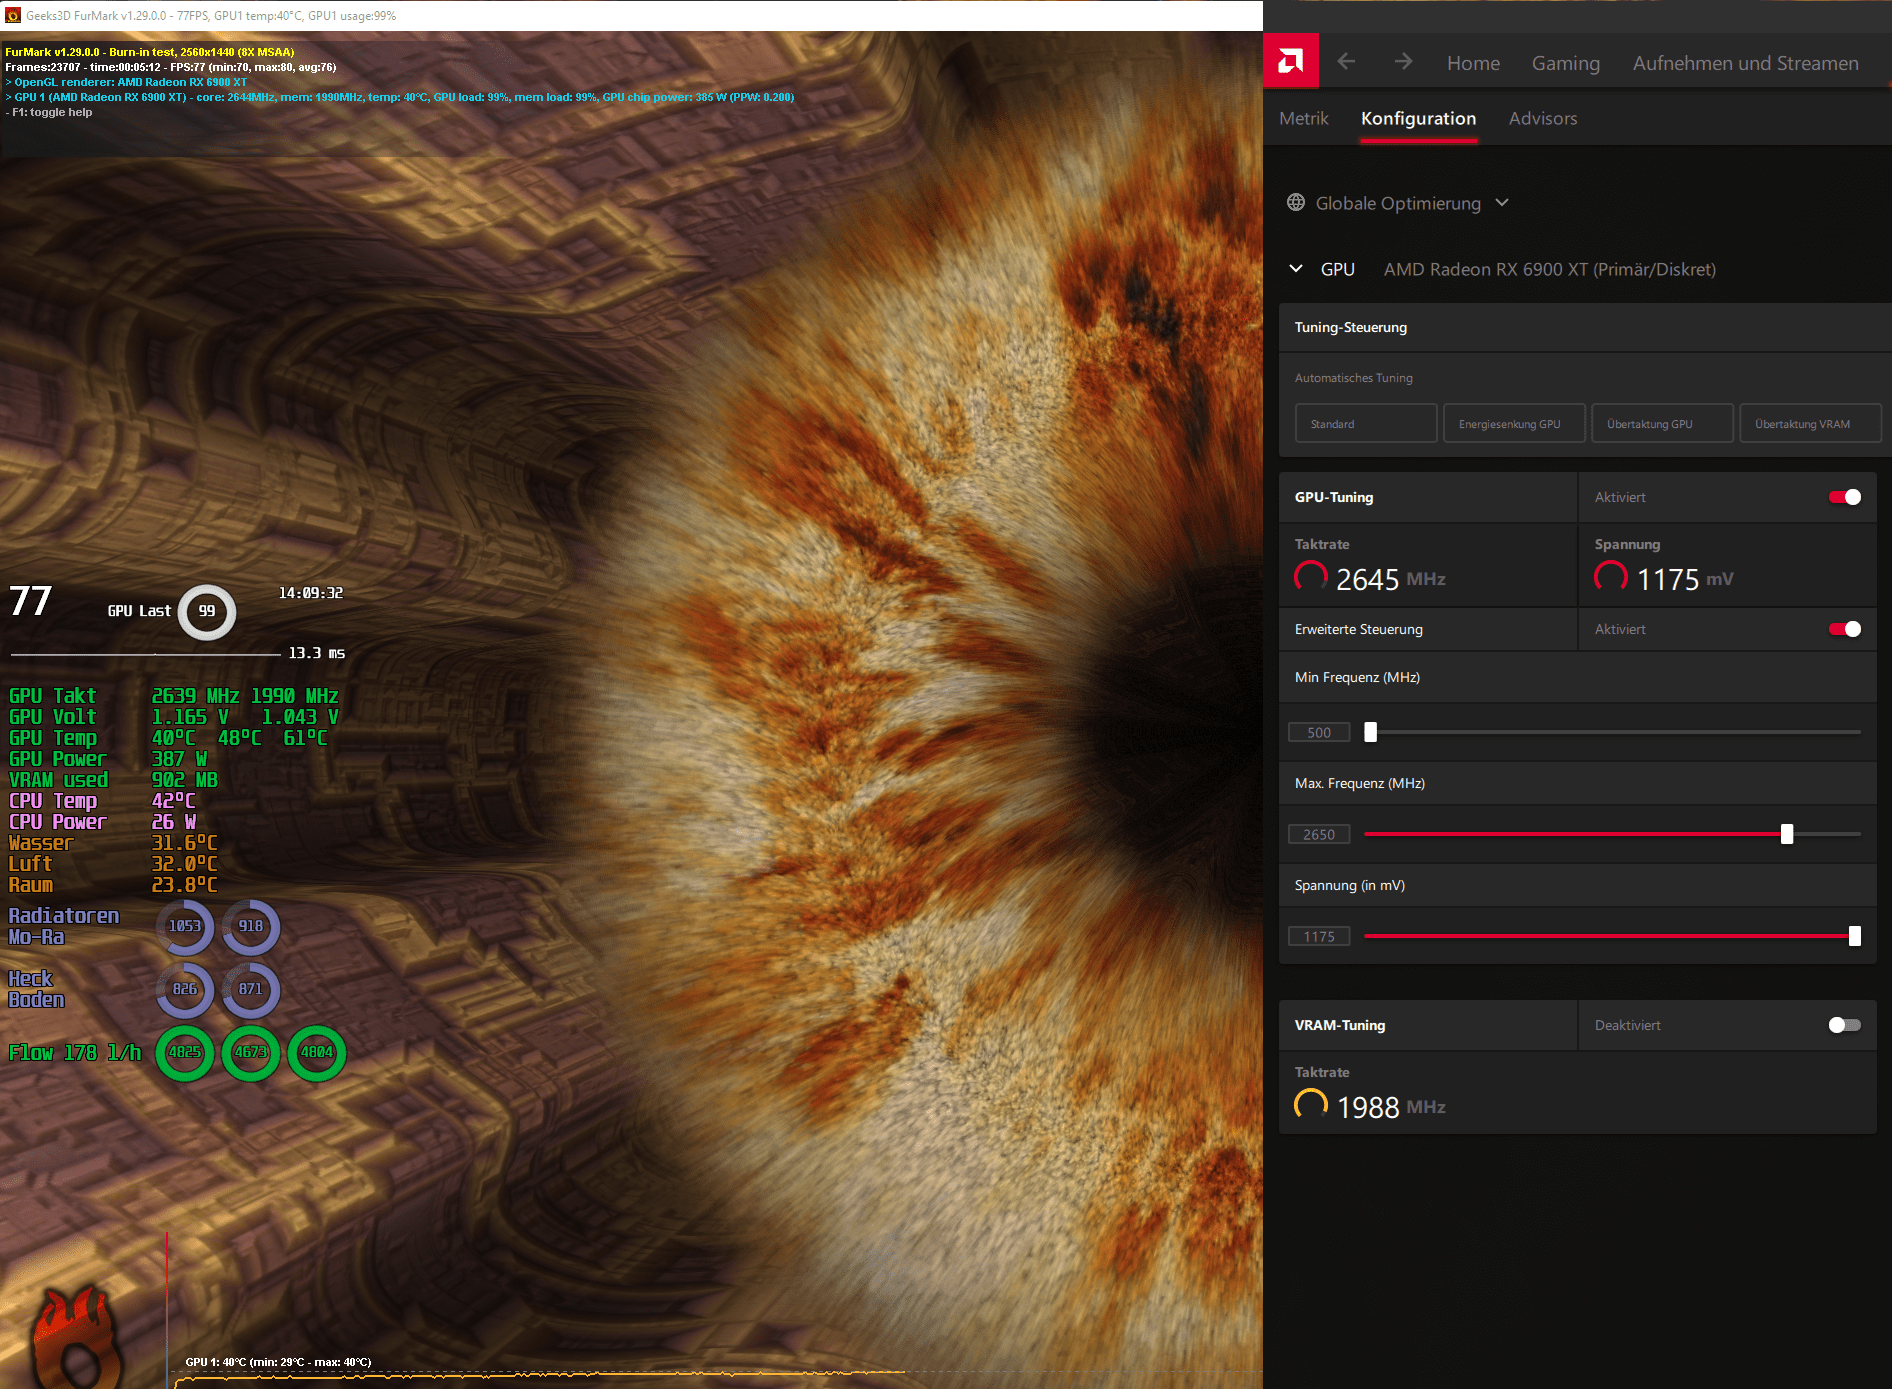Screen dimensions: 1892x1389
Task: Click 'F1: toggle help' in FurMark
Action: (x=49, y=112)
